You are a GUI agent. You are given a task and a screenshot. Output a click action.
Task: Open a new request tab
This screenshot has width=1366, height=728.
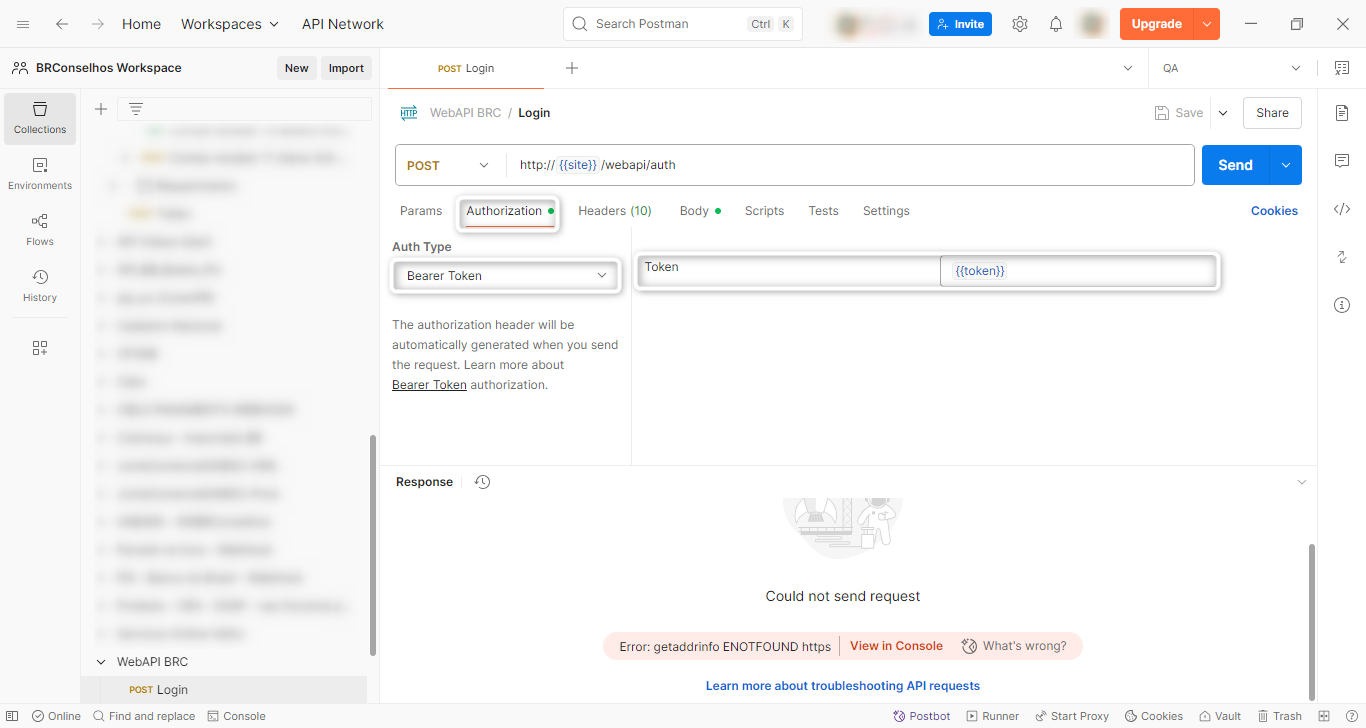click(572, 68)
